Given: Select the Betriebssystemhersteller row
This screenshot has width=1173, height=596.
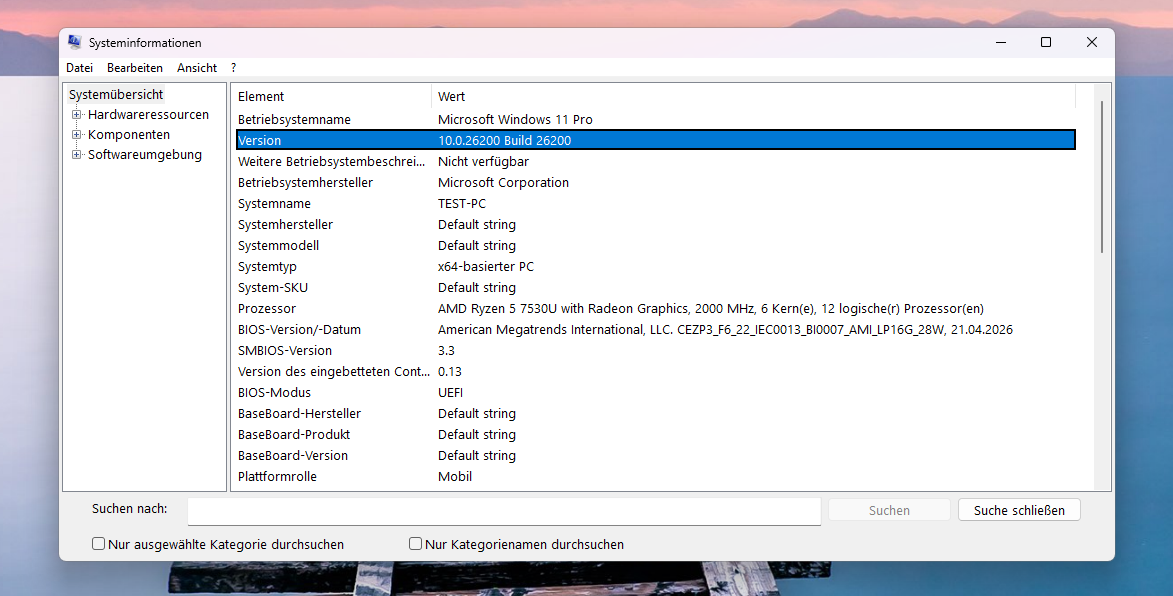Looking at the screenshot, I should coord(656,182).
